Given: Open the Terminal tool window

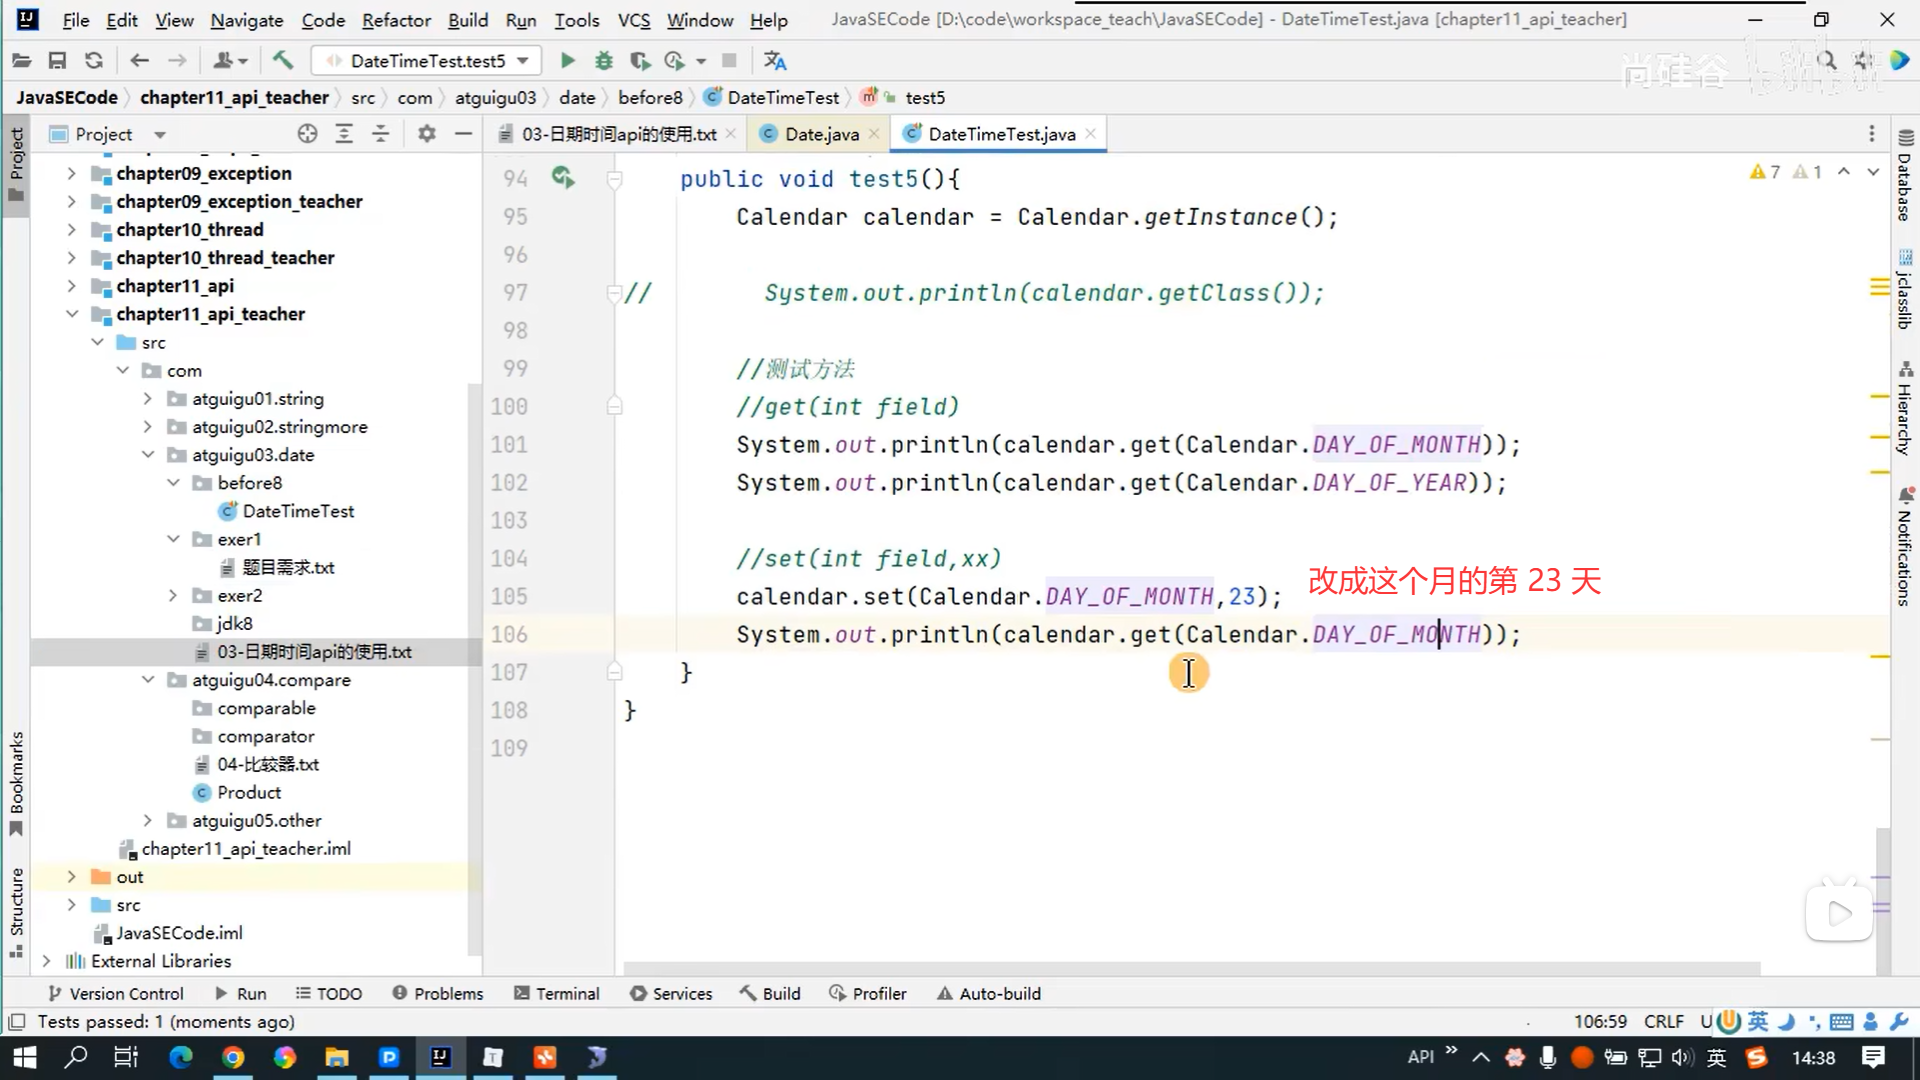Looking at the screenshot, I should coord(557,993).
